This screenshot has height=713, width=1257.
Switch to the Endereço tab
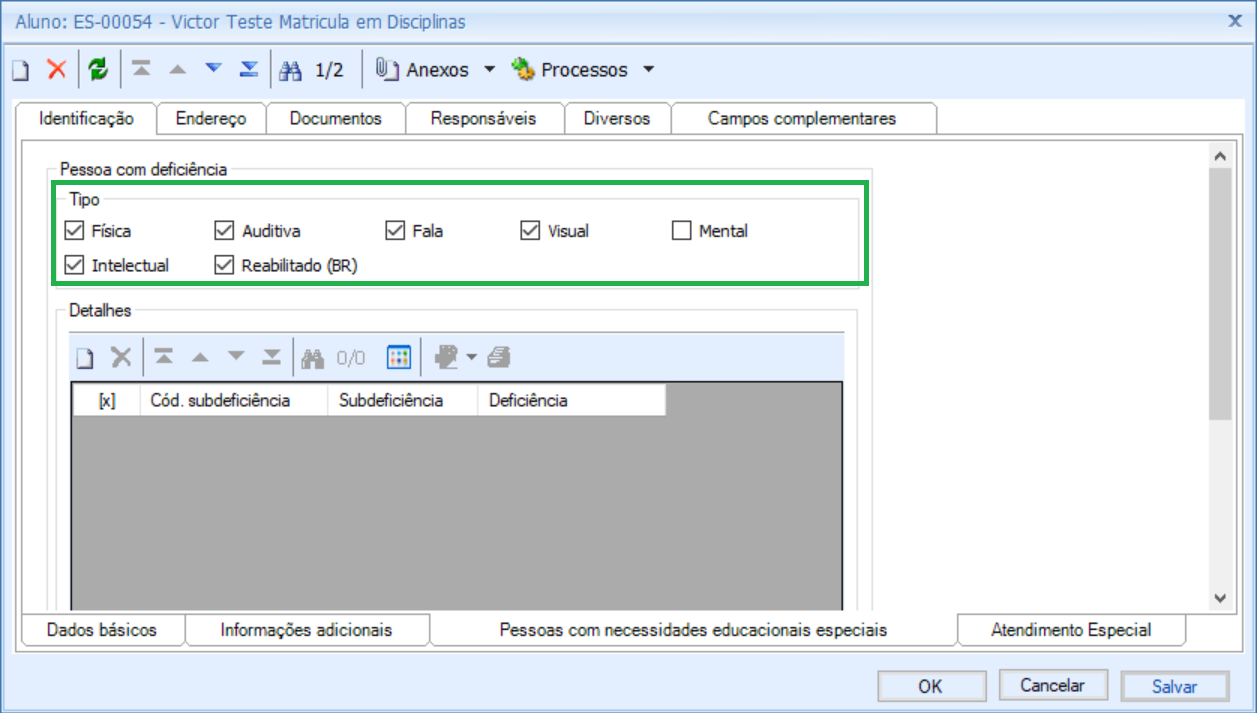tap(211, 118)
